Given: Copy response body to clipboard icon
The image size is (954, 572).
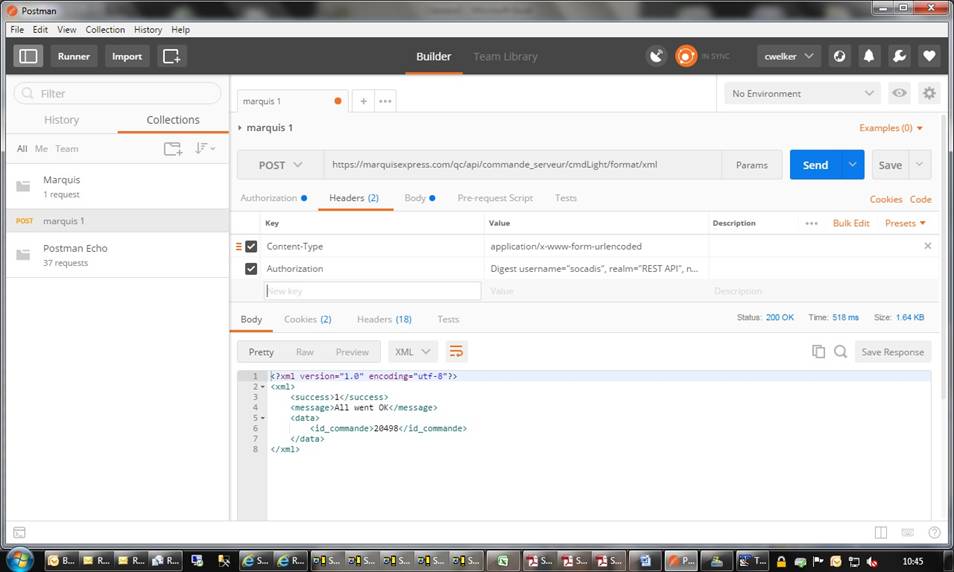Looking at the screenshot, I should [818, 352].
